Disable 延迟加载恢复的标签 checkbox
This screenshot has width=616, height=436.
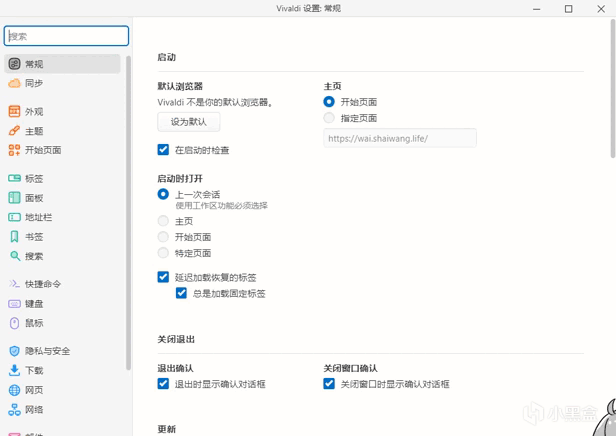[163, 277]
